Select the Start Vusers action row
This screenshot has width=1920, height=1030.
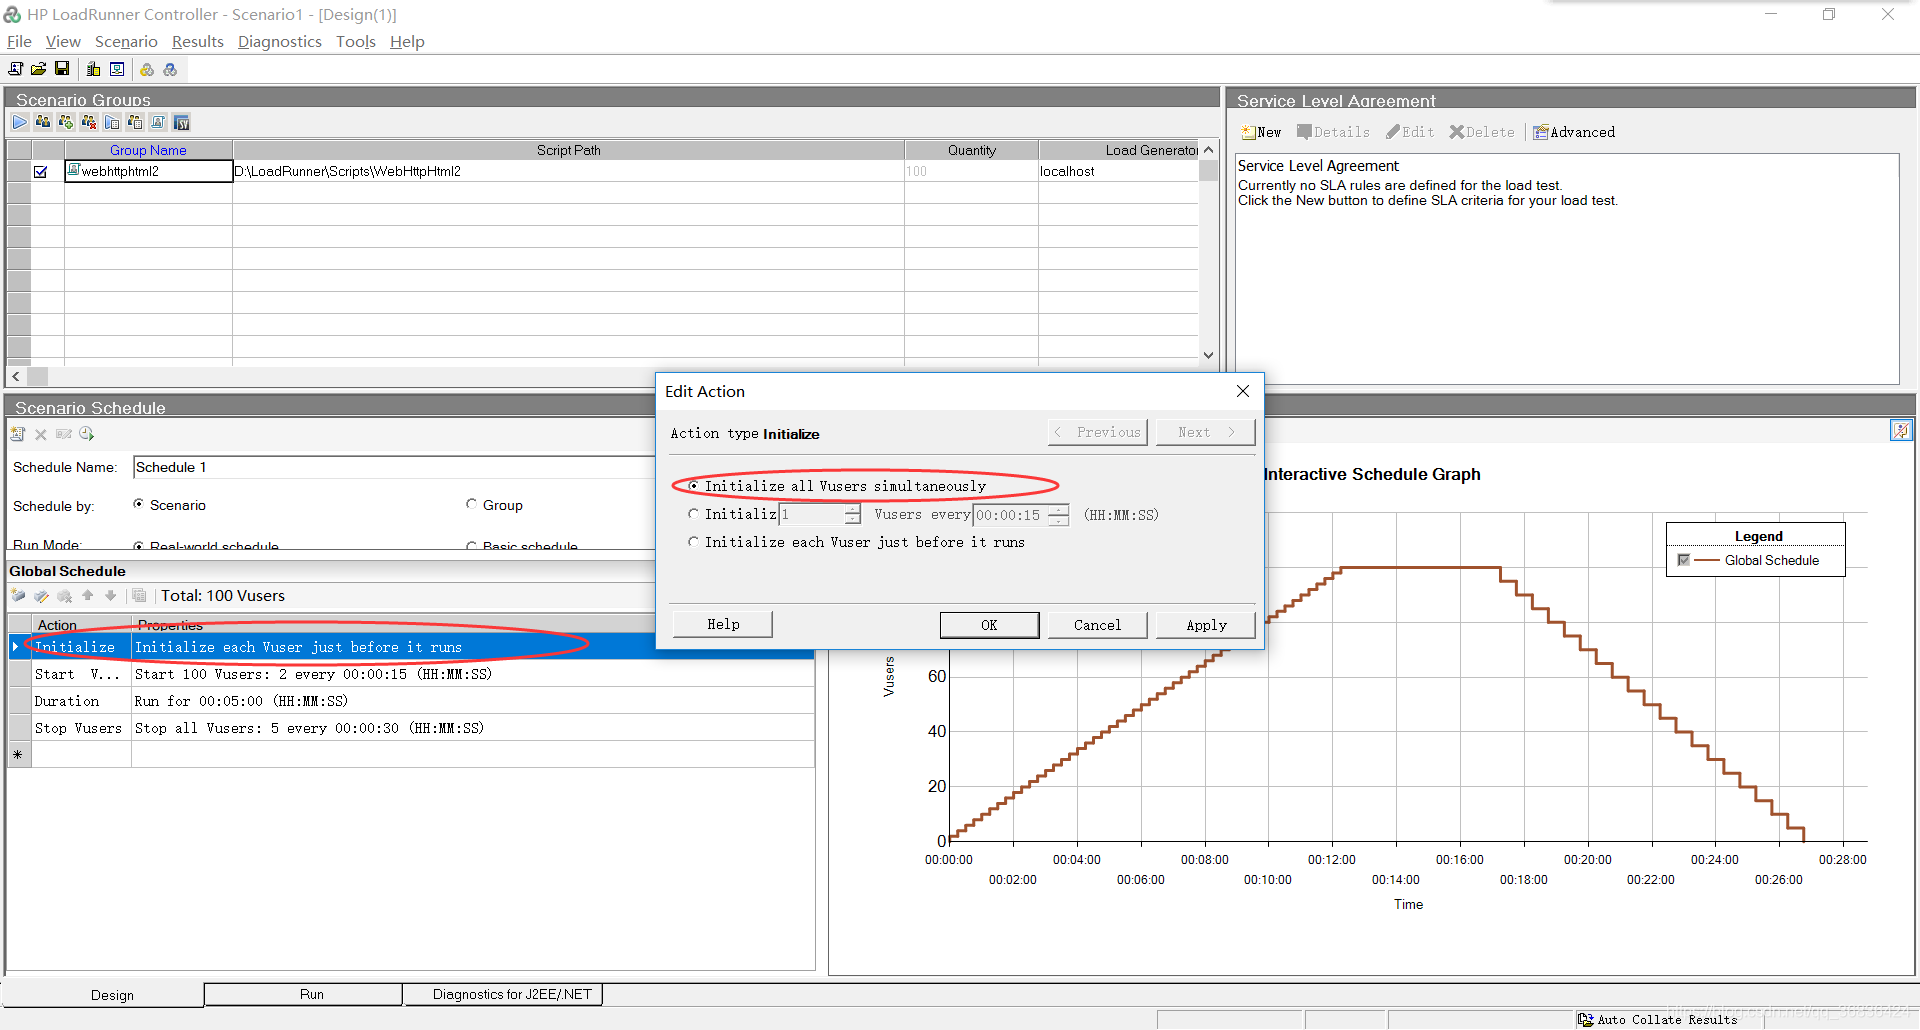[411, 674]
